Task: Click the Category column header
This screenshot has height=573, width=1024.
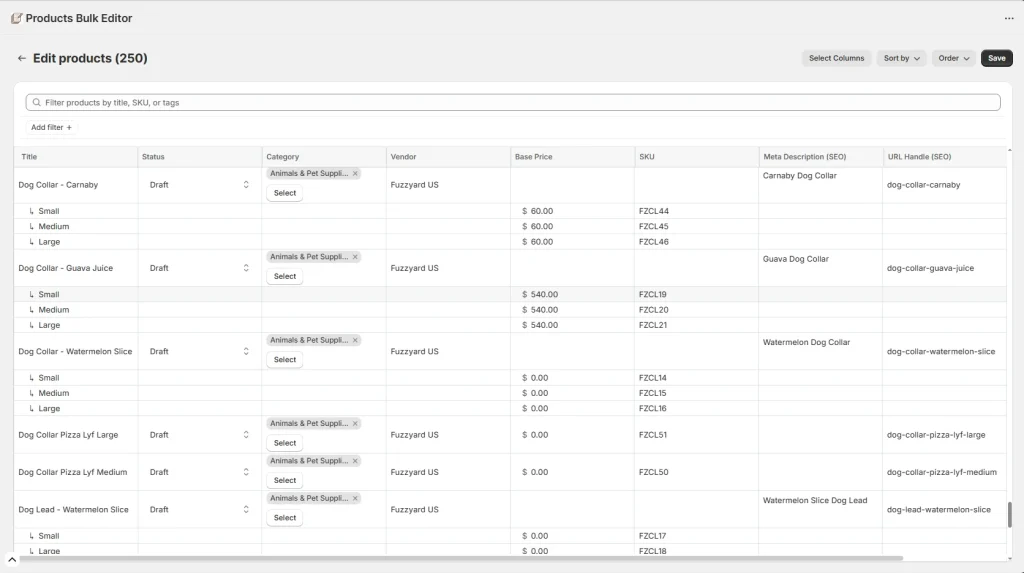Action: coord(324,157)
